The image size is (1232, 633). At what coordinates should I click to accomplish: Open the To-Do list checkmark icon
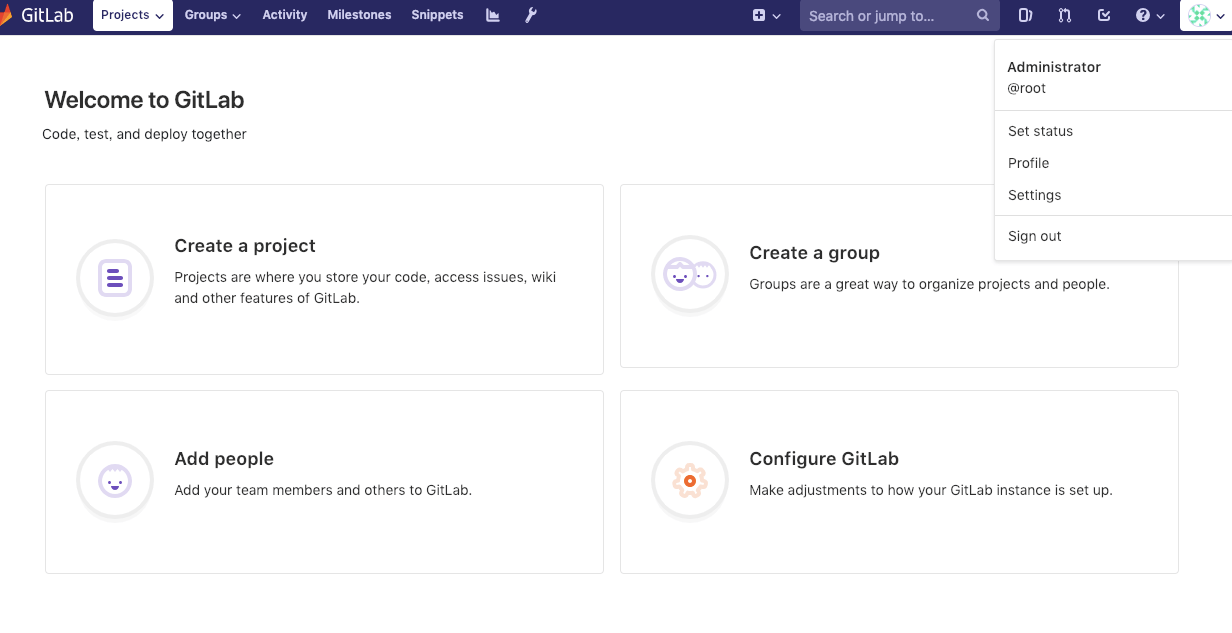(x=1104, y=15)
